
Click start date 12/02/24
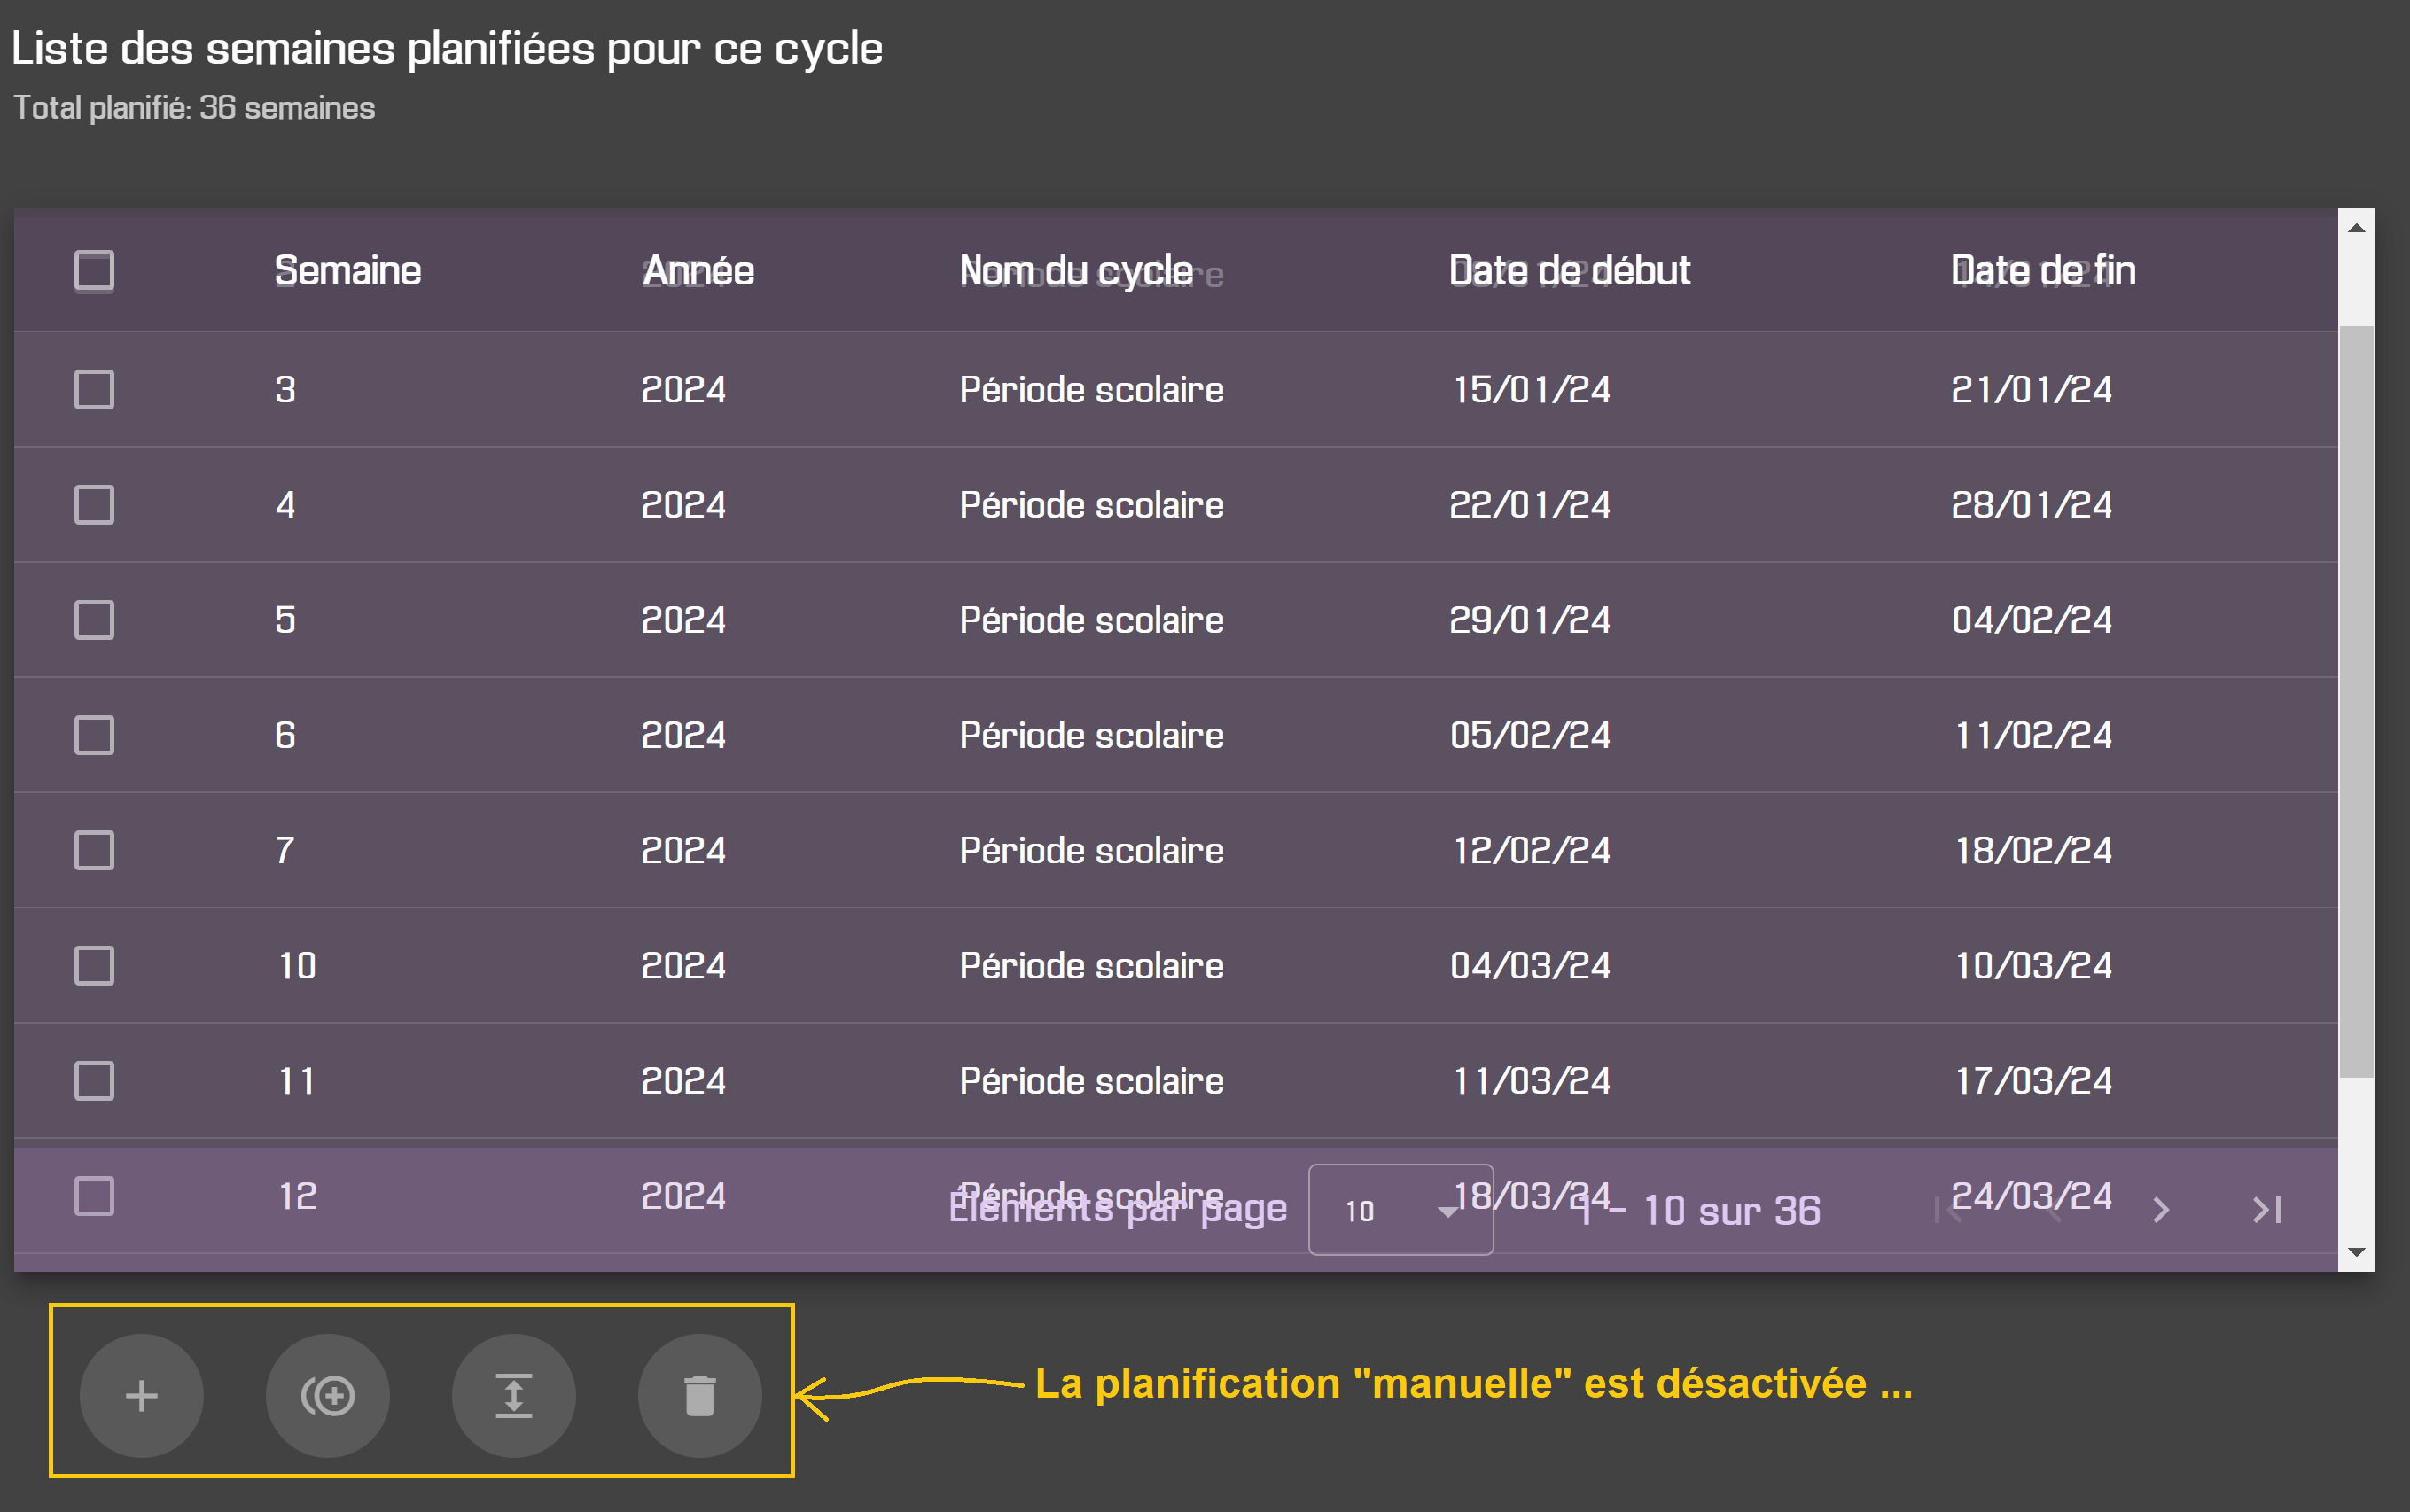pos(1531,850)
